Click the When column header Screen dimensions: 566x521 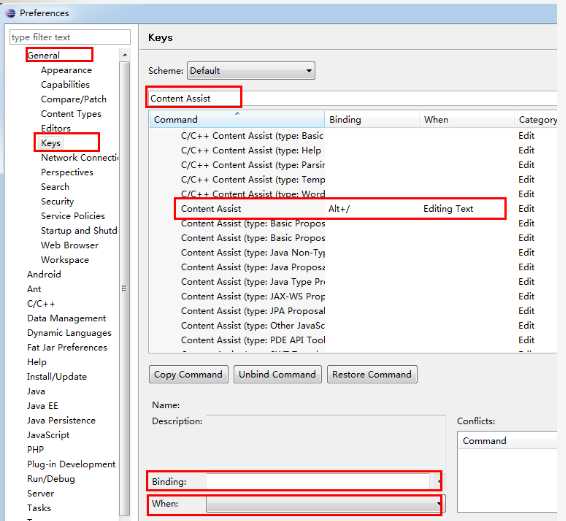click(x=467, y=120)
